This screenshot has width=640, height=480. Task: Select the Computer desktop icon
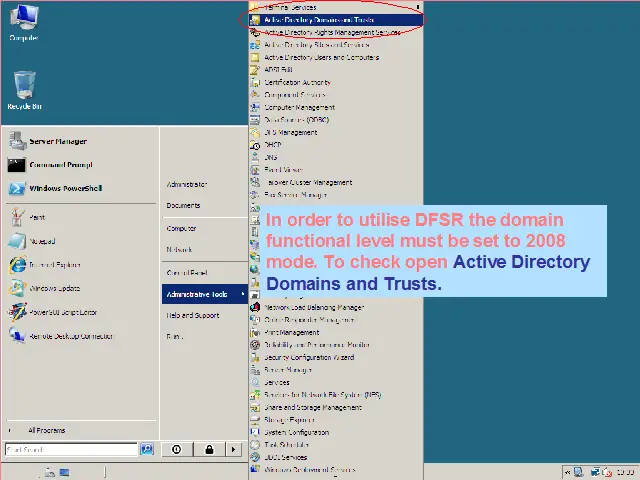coord(24,24)
